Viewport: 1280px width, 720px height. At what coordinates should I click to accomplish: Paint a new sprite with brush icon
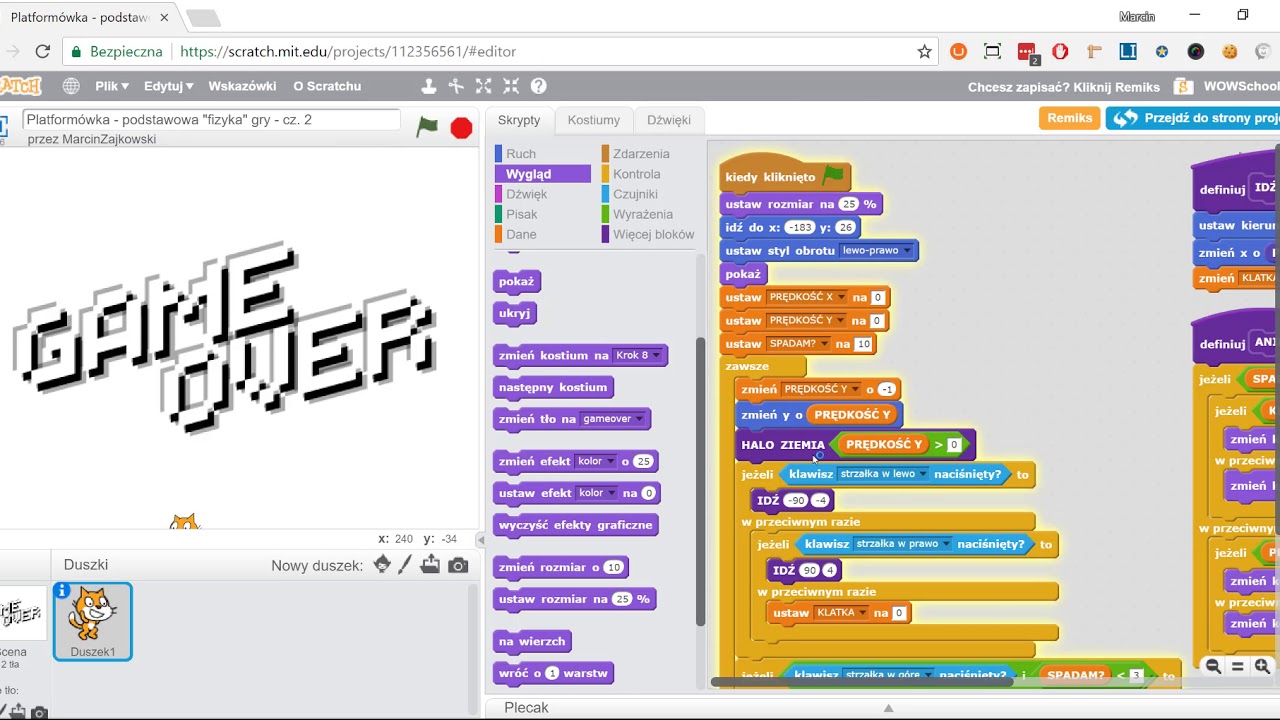pyautogui.click(x=405, y=565)
